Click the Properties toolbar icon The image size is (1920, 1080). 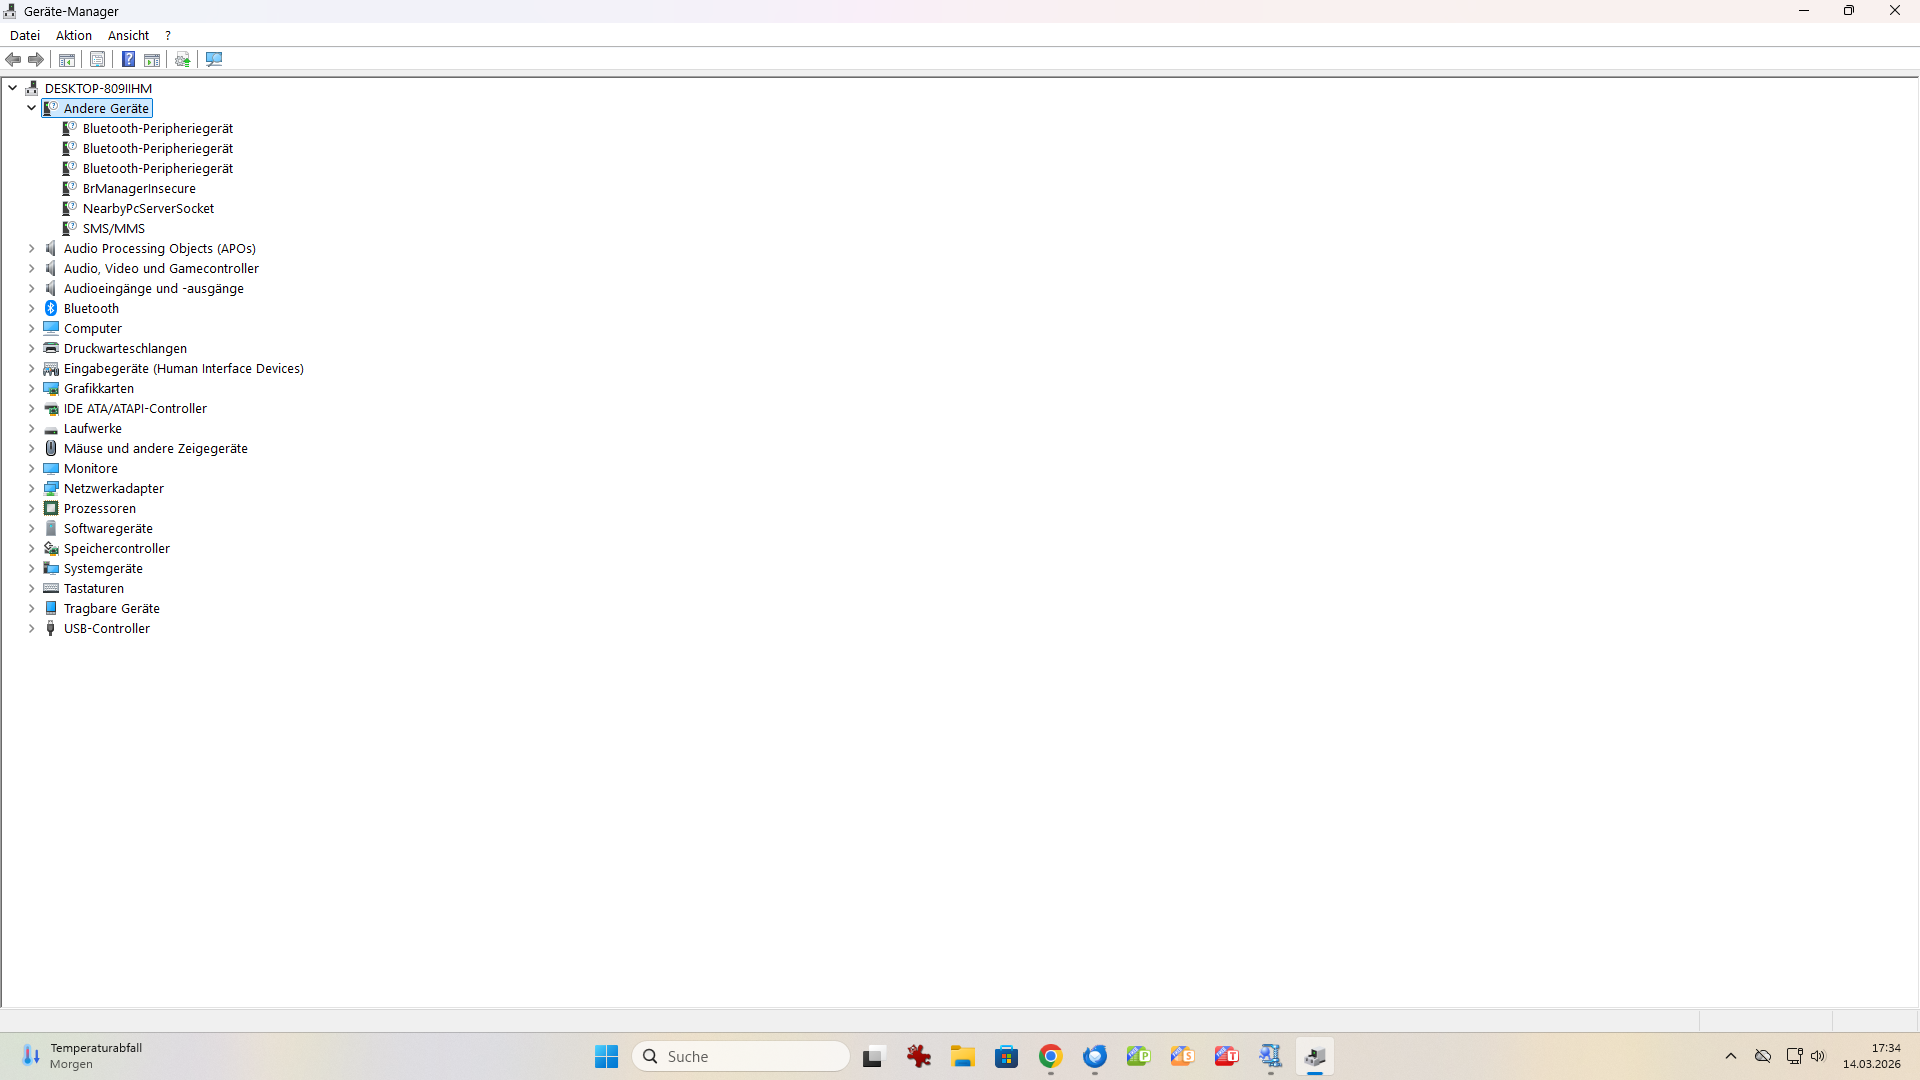pyautogui.click(x=97, y=60)
